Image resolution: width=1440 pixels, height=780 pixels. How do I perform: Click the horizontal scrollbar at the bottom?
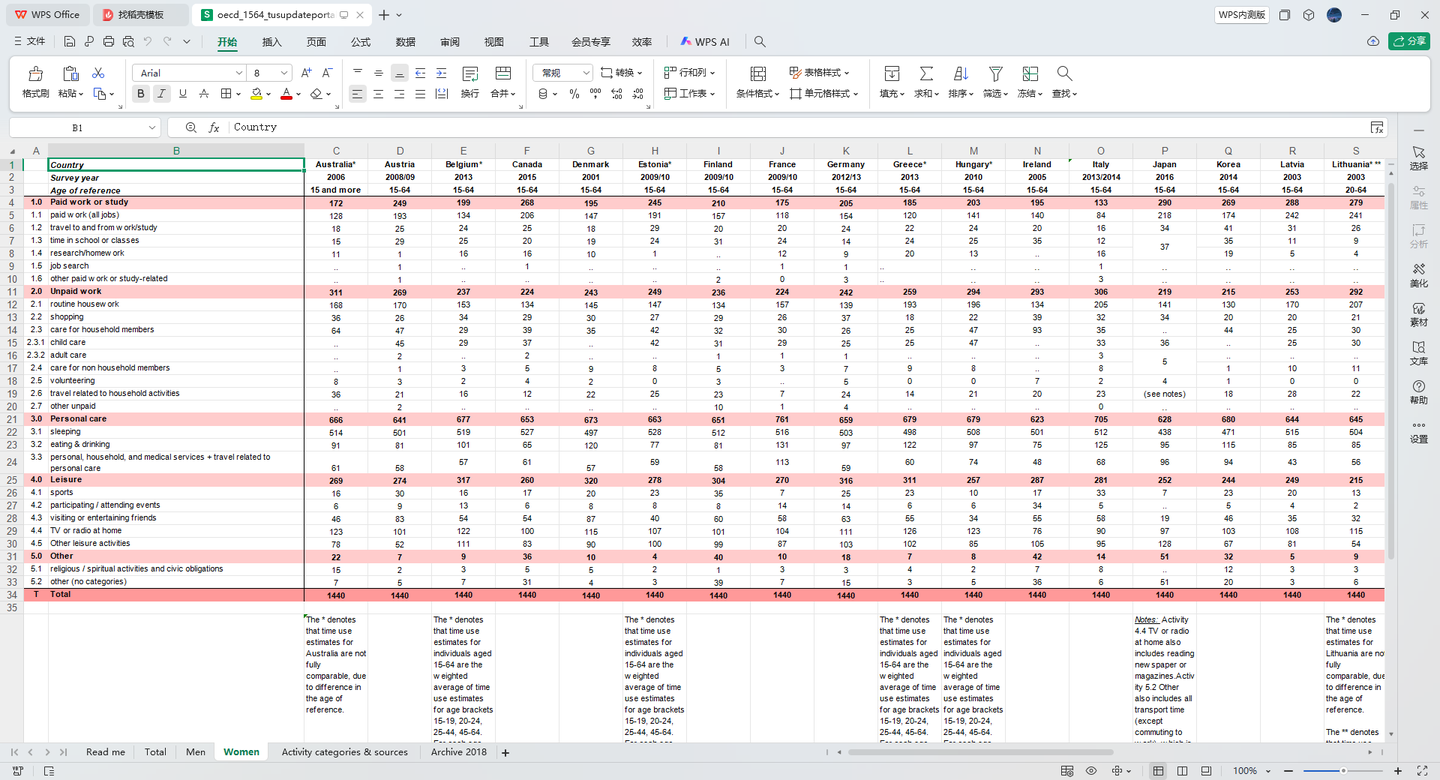(x=980, y=752)
